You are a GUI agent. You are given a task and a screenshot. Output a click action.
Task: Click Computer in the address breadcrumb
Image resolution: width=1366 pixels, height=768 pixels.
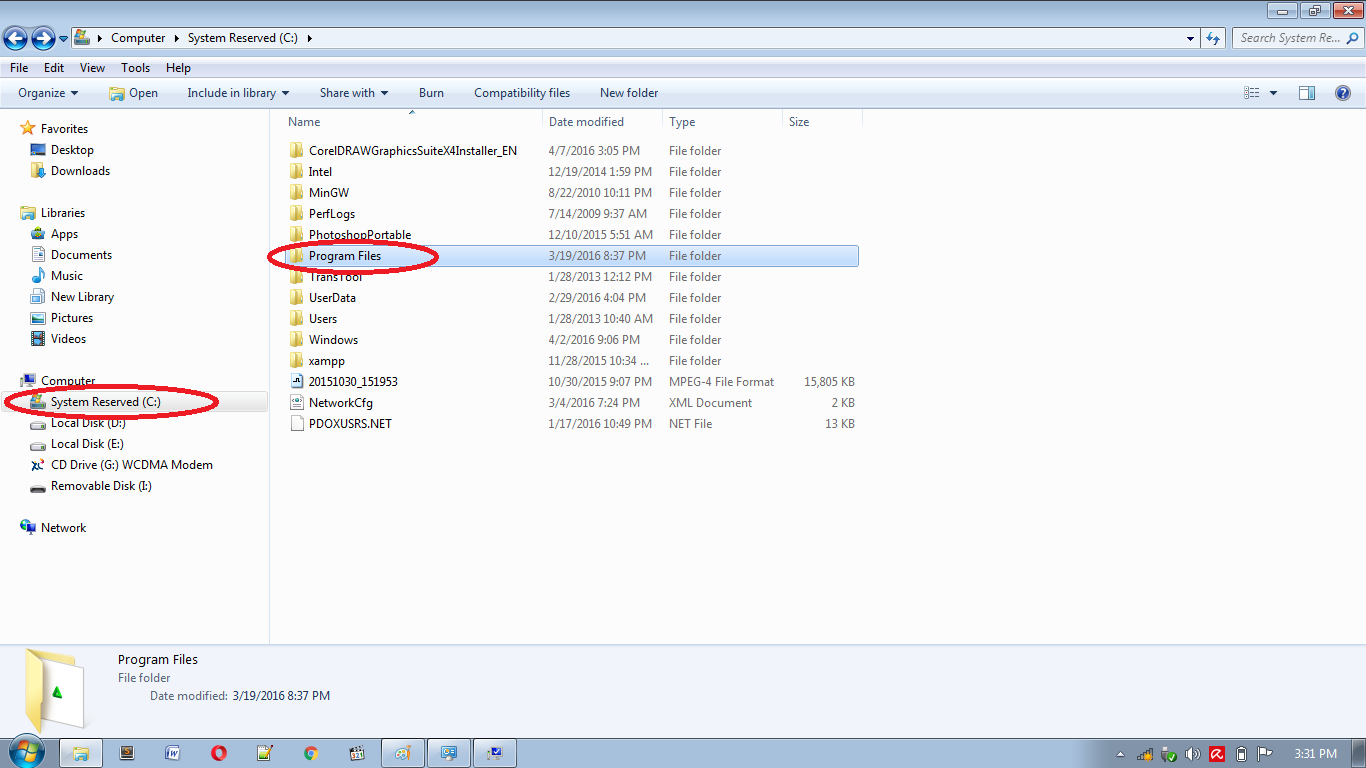pos(138,38)
